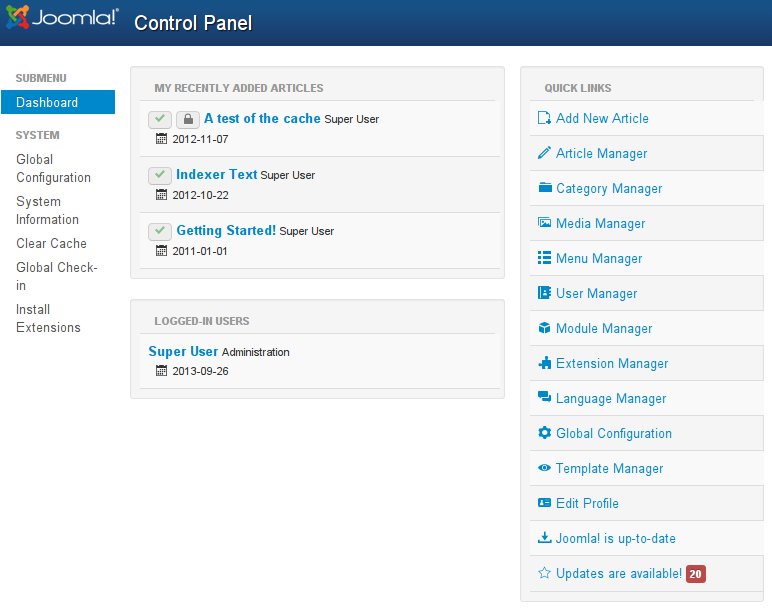Toggle published checkmark for A test of the cache

[160, 119]
